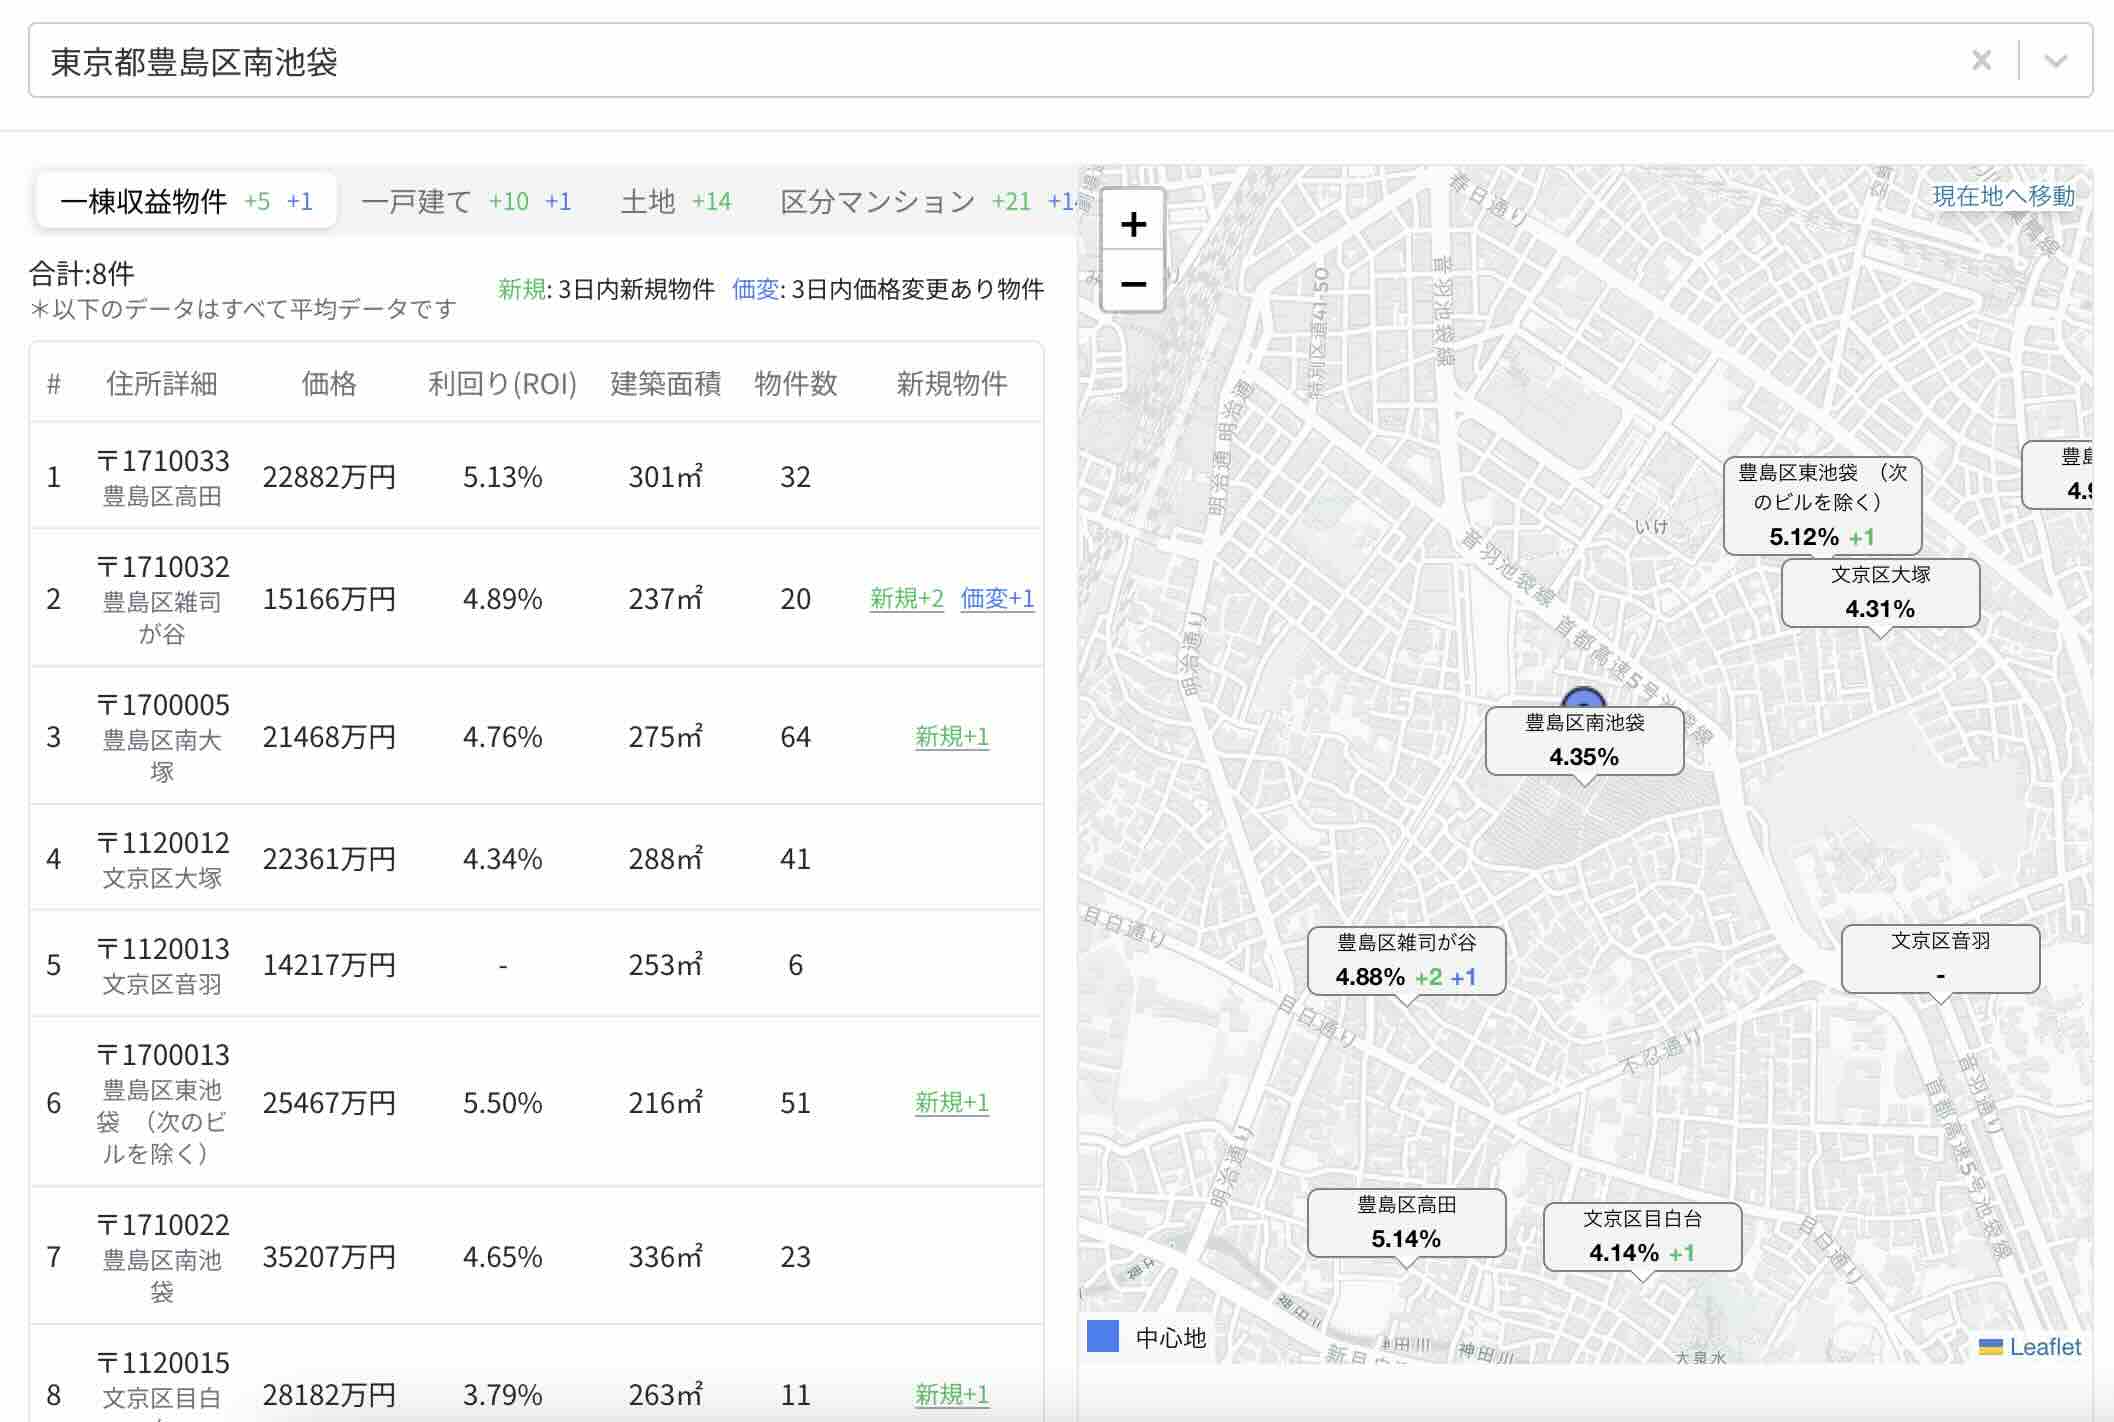Zoom out on the map

coord(1135,285)
